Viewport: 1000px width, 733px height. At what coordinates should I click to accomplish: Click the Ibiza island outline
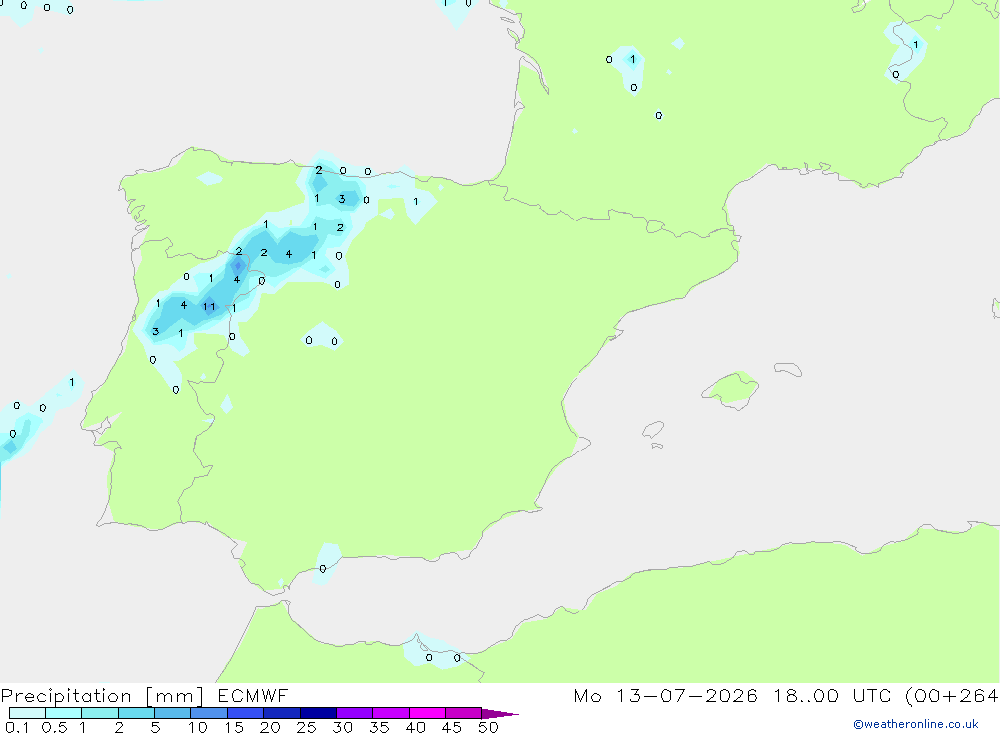(x=653, y=429)
